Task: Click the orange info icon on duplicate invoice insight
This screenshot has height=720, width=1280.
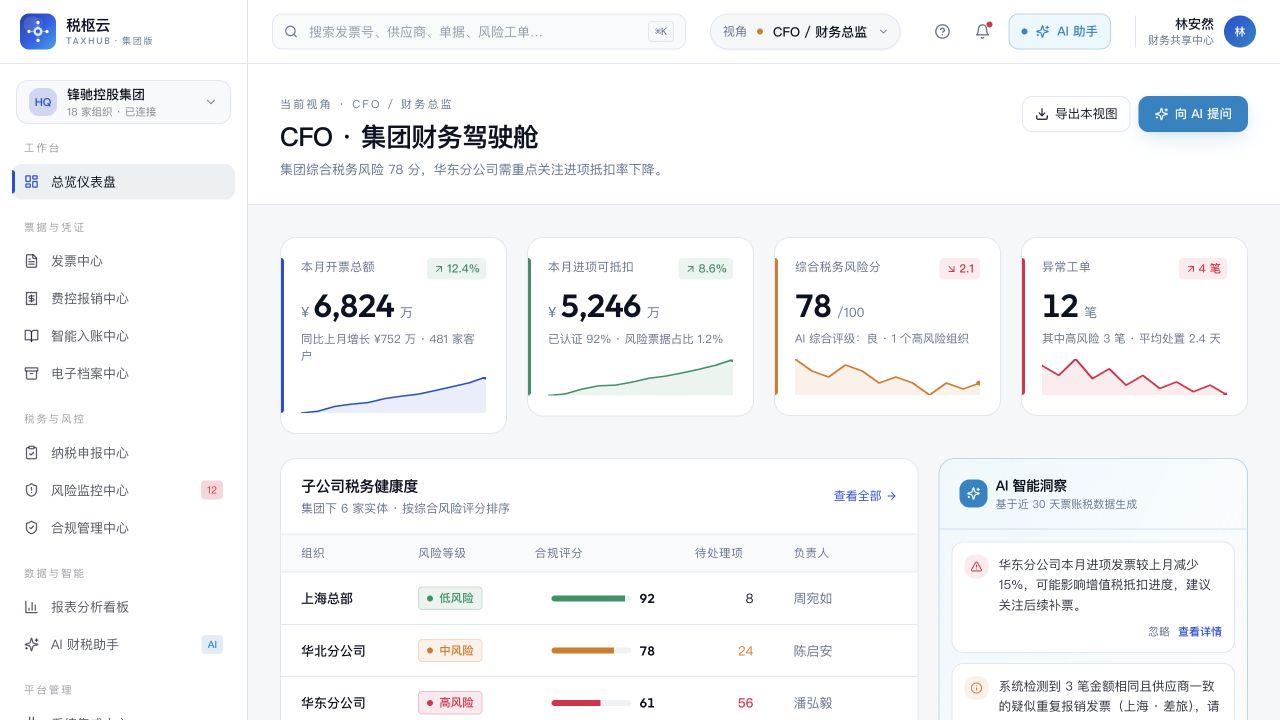Action: click(x=976, y=687)
